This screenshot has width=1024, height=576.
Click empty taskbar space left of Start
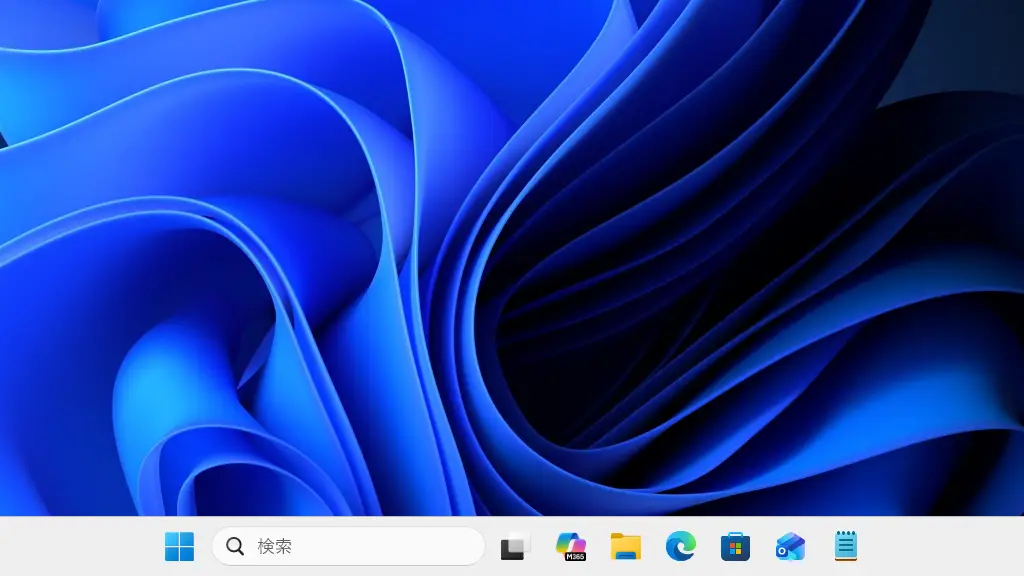point(80,546)
